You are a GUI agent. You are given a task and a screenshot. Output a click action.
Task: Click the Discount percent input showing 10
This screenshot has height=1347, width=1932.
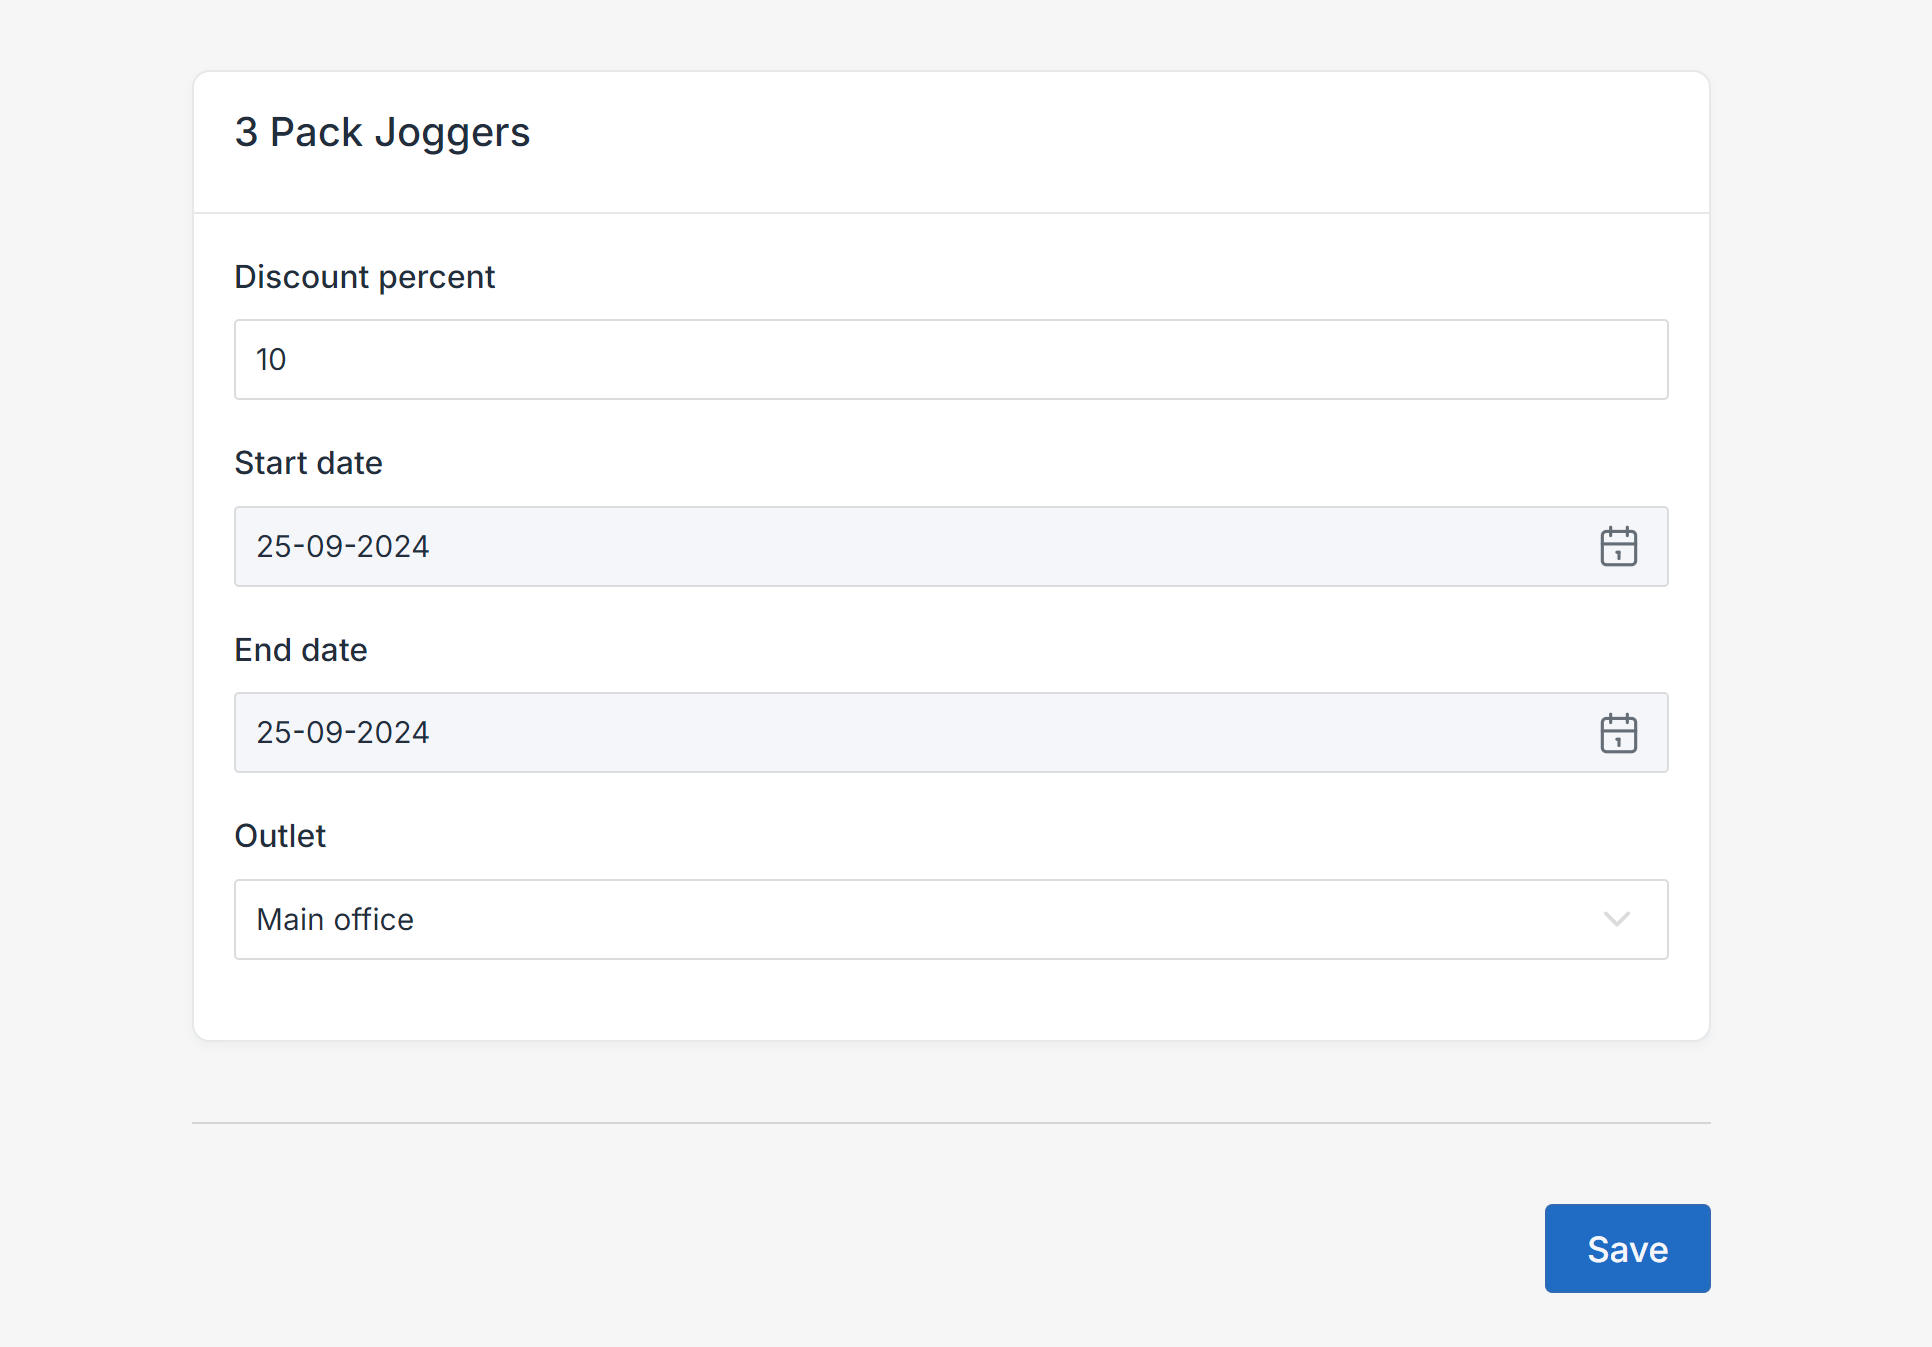[x=900, y=359]
